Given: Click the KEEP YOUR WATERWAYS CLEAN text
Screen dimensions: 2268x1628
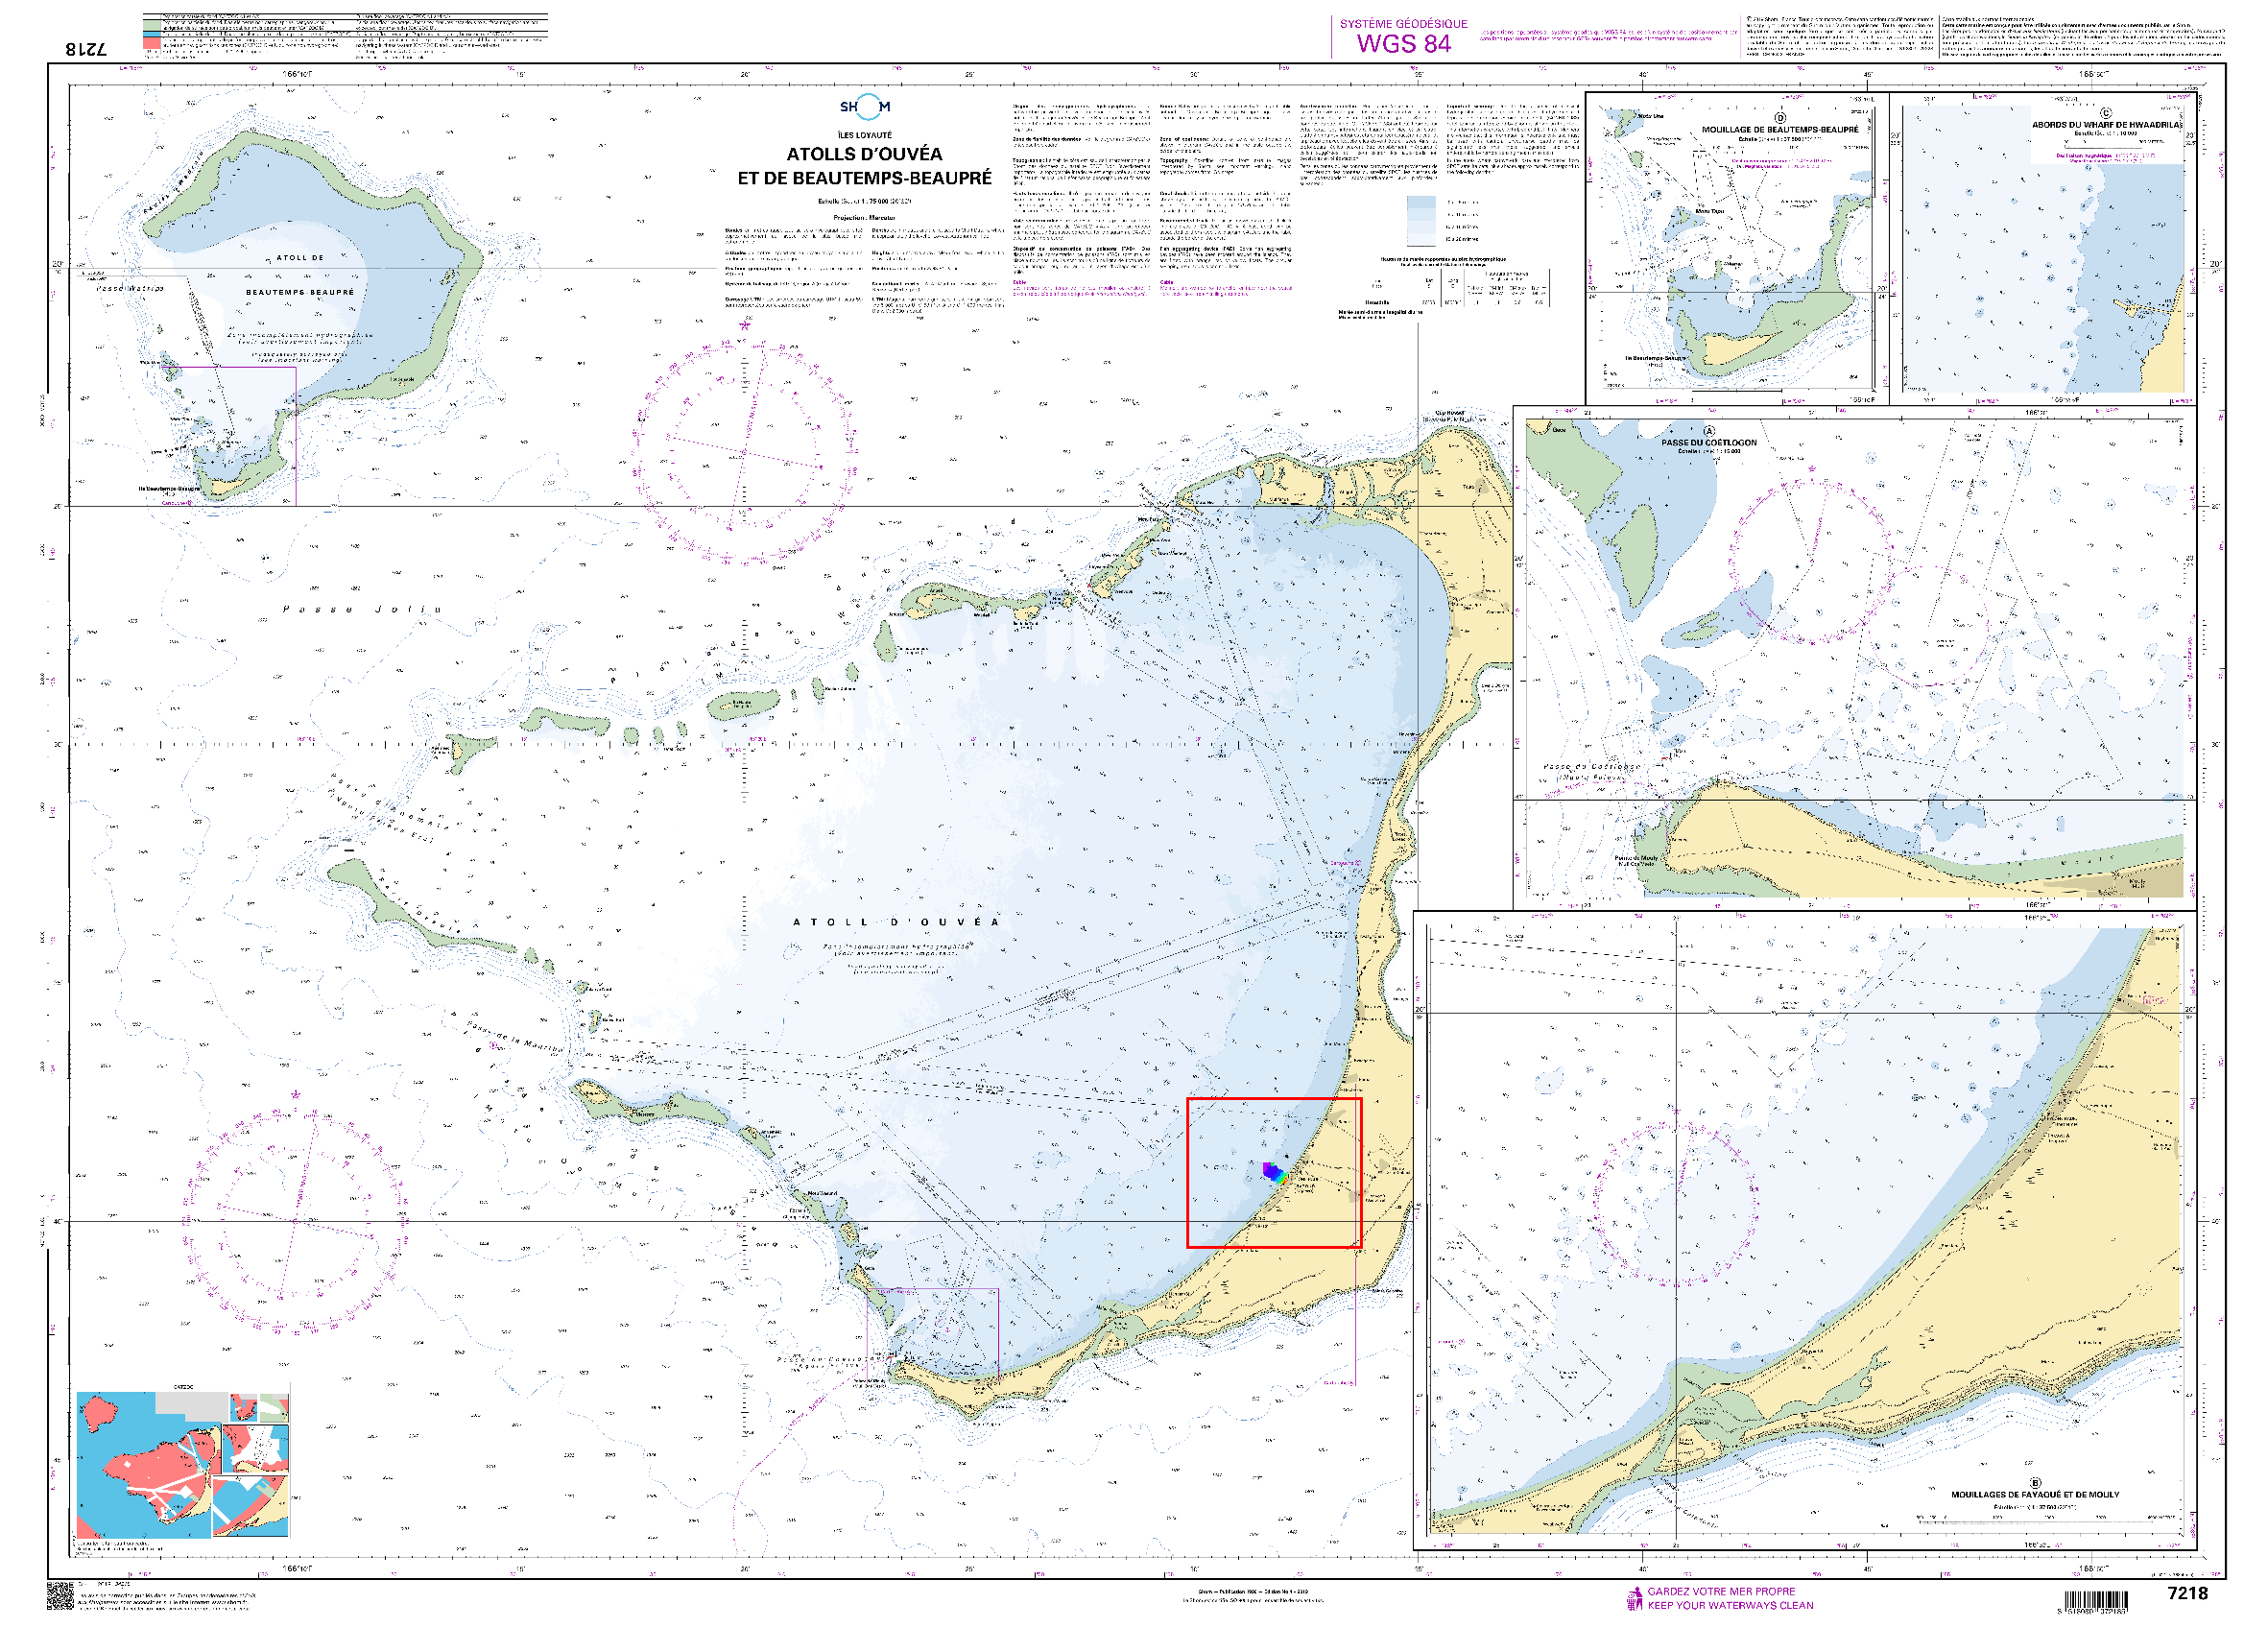Looking at the screenshot, I should point(1730,1605).
